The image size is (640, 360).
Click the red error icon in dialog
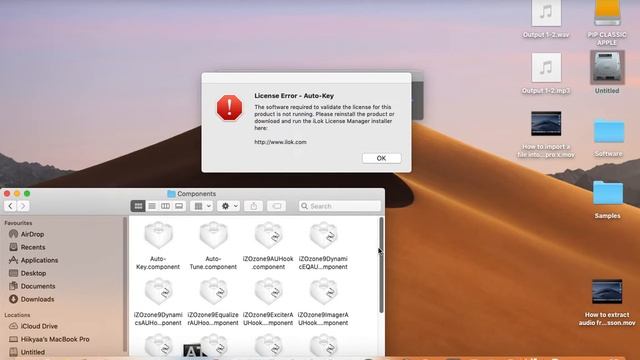click(x=229, y=108)
